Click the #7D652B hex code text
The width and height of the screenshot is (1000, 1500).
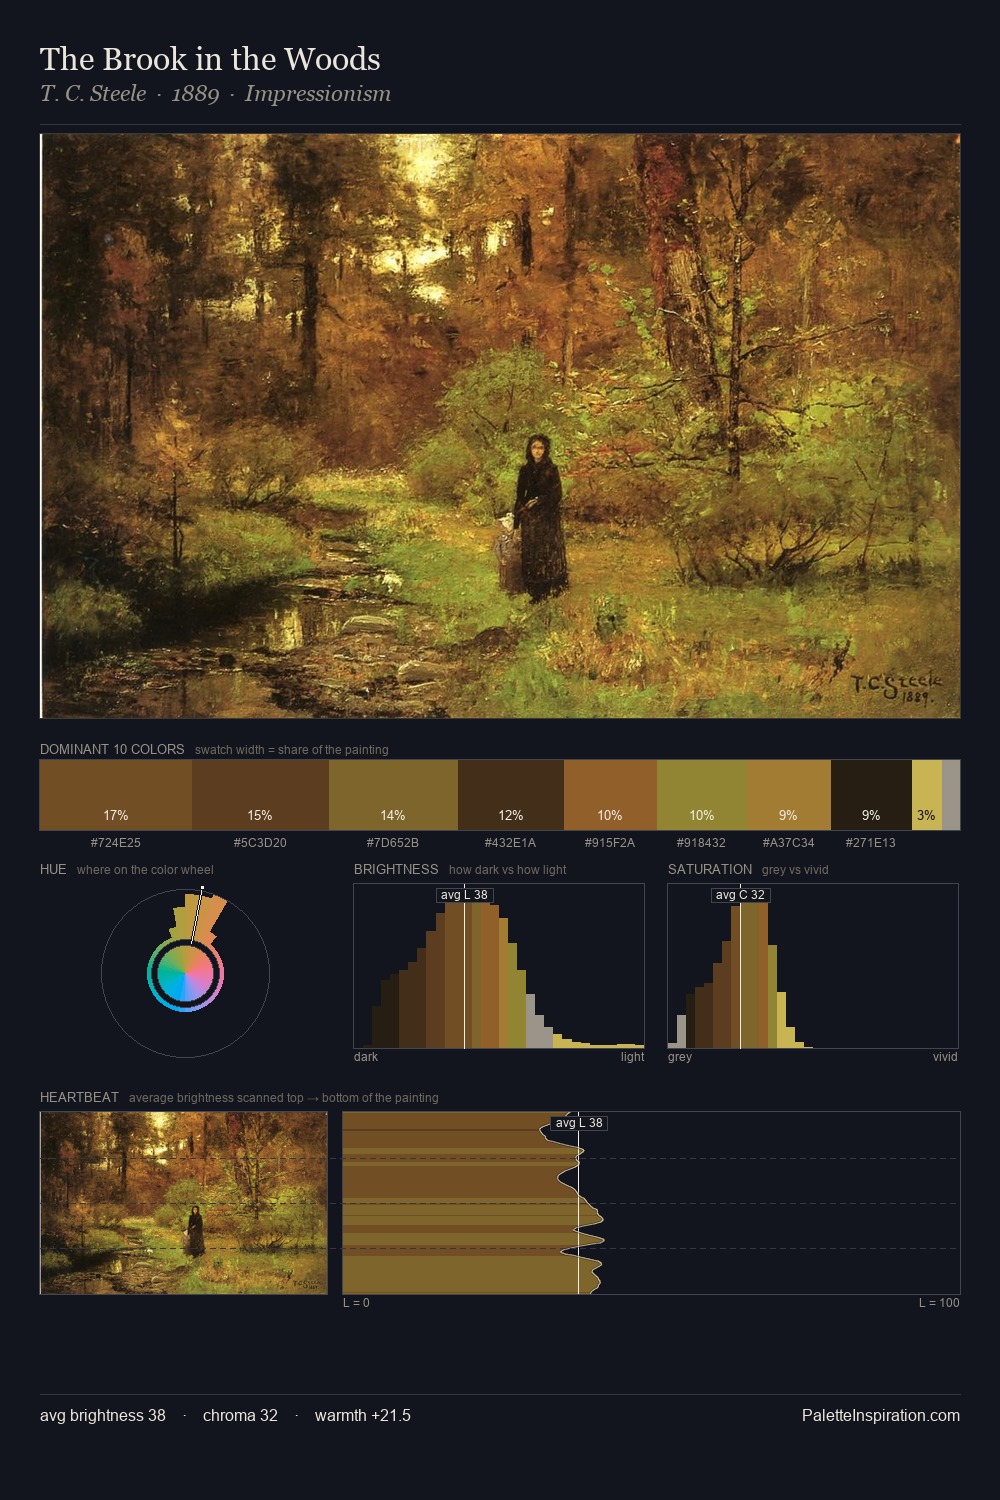click(393, 843)
